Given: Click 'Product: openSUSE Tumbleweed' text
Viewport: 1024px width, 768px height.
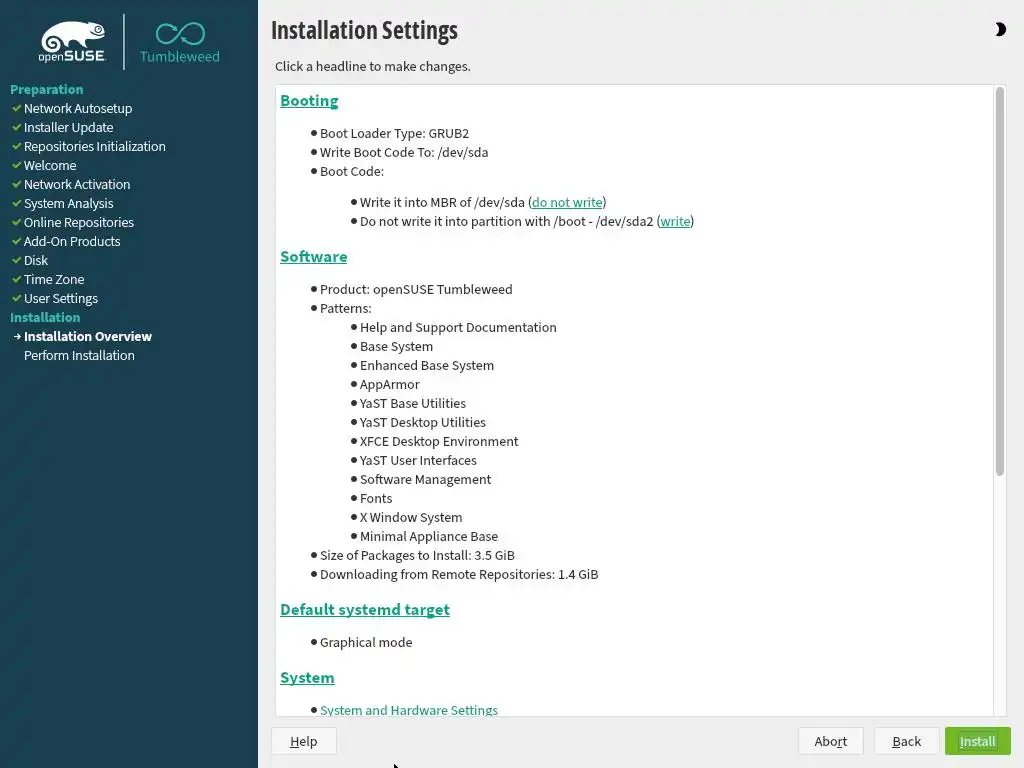Looking at the screenshot, I should point(416,289).
